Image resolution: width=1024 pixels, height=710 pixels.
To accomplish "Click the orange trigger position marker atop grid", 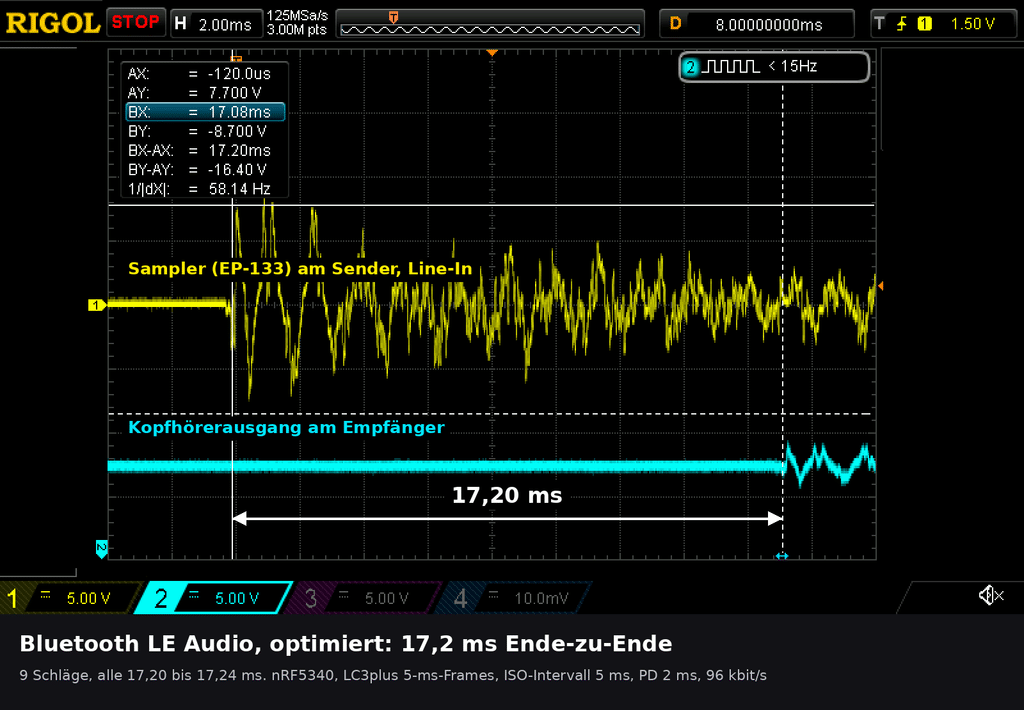I will 492,52.
